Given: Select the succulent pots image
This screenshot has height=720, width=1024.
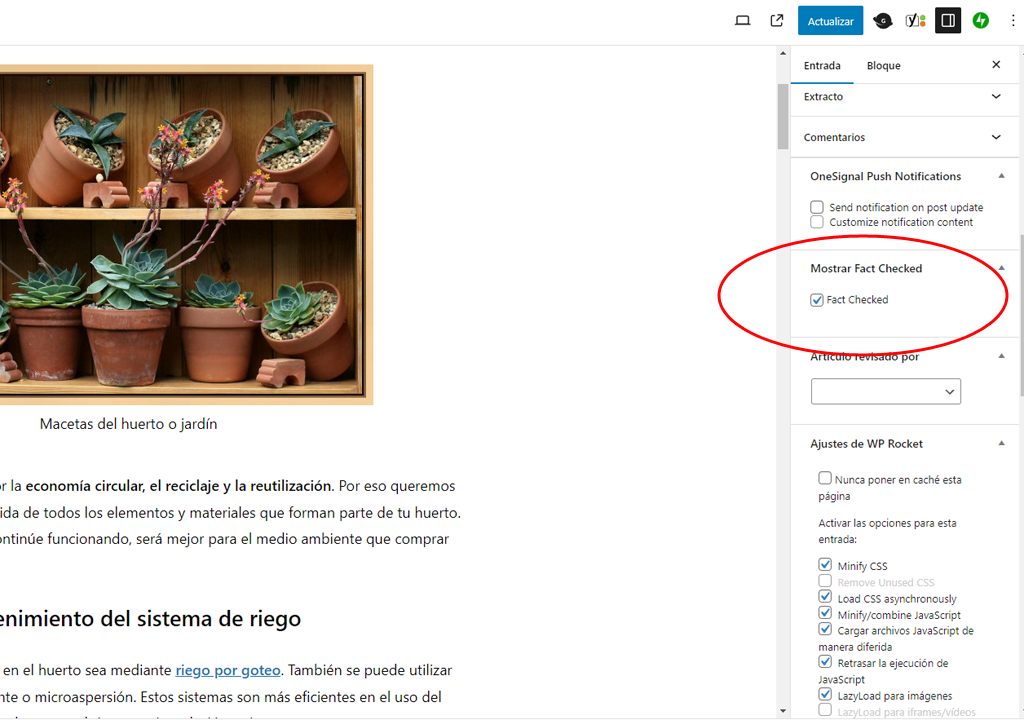Looking at the screenshot, I should point(186,235).
